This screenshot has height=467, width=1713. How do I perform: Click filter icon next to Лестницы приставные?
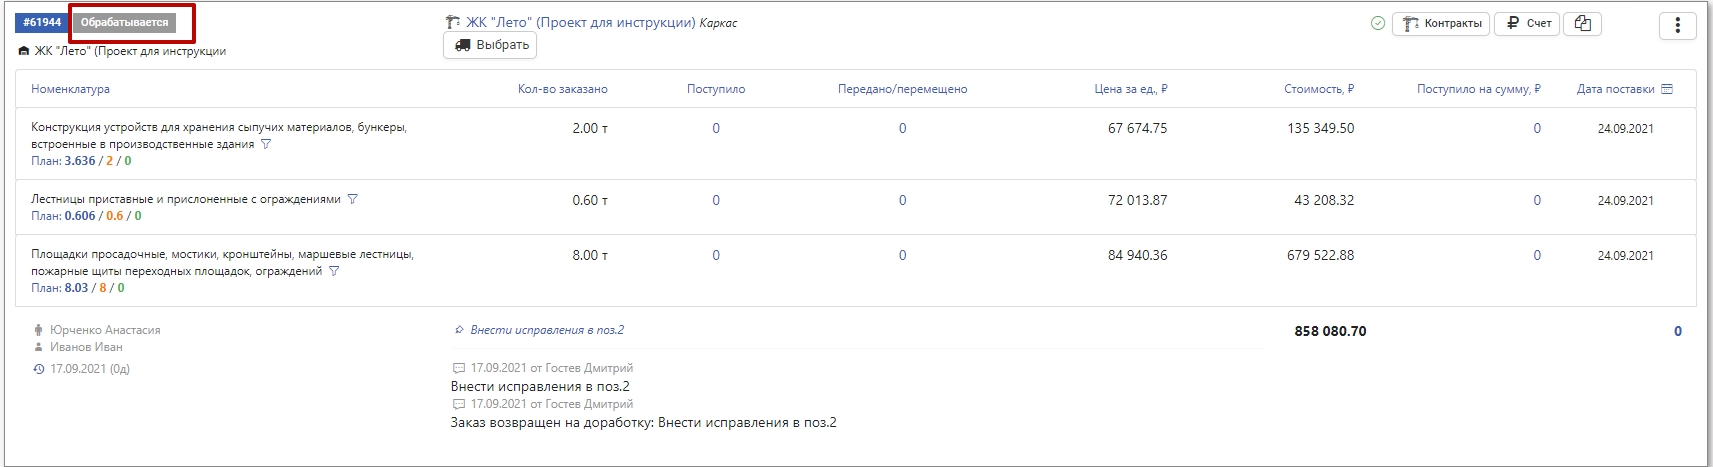click(x=352, y=199)
